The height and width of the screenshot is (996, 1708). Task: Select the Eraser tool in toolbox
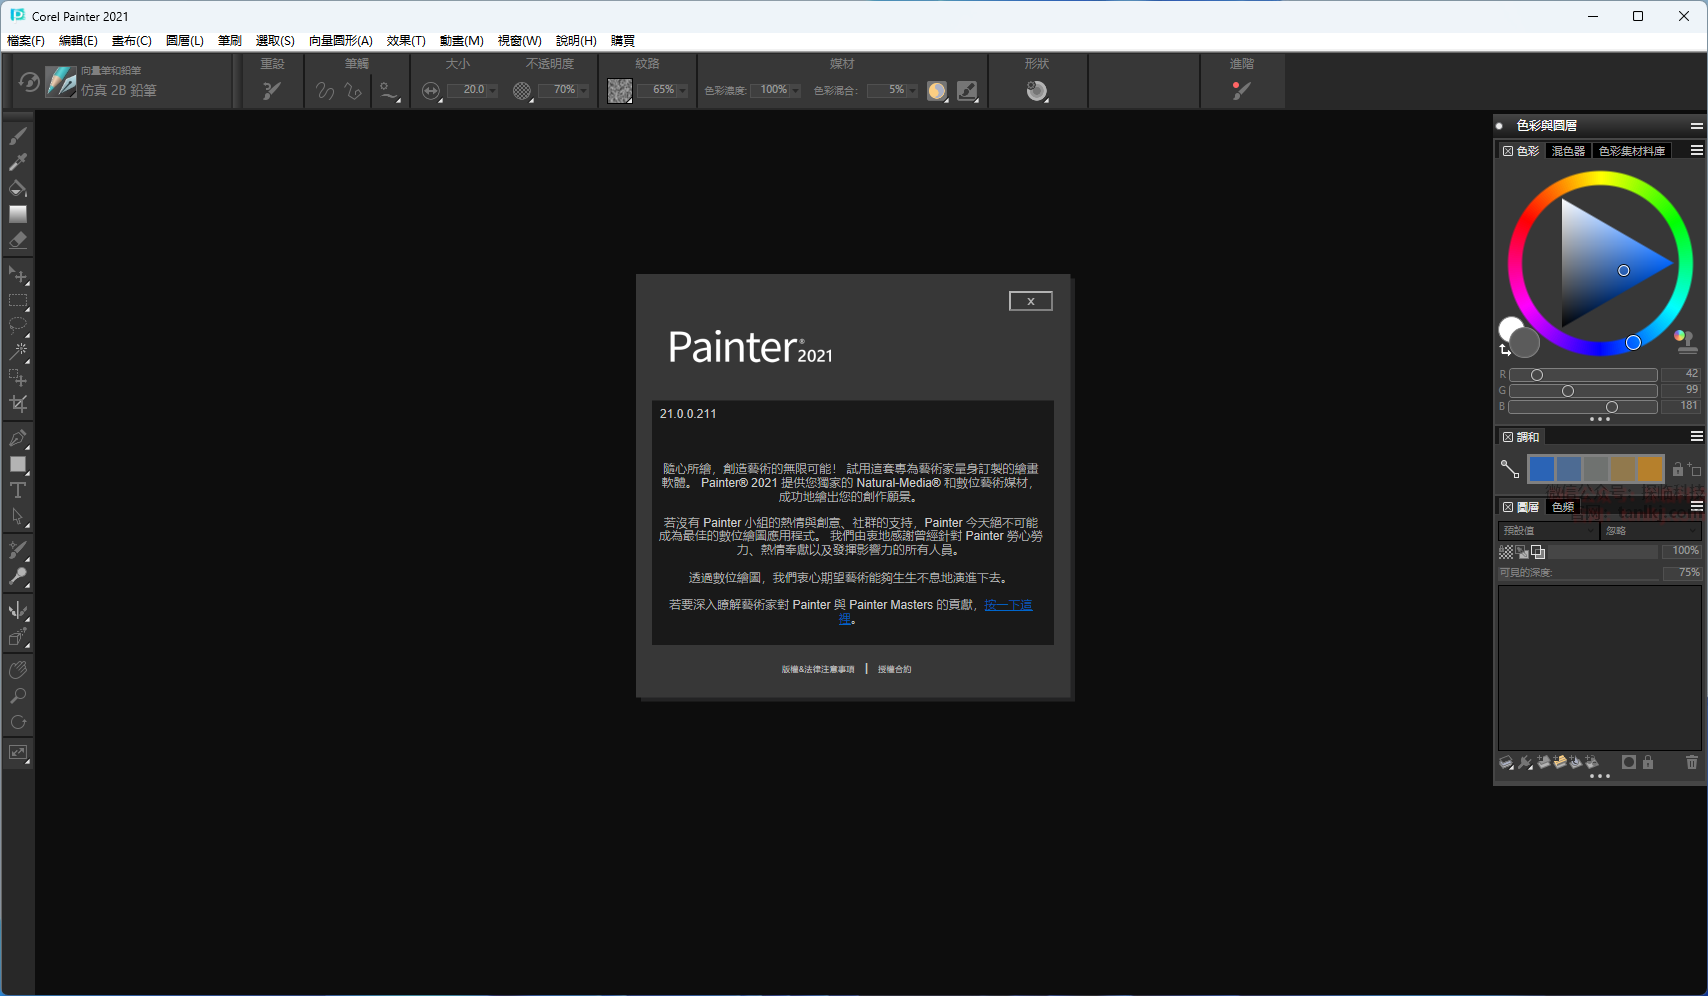pos(18,240)
